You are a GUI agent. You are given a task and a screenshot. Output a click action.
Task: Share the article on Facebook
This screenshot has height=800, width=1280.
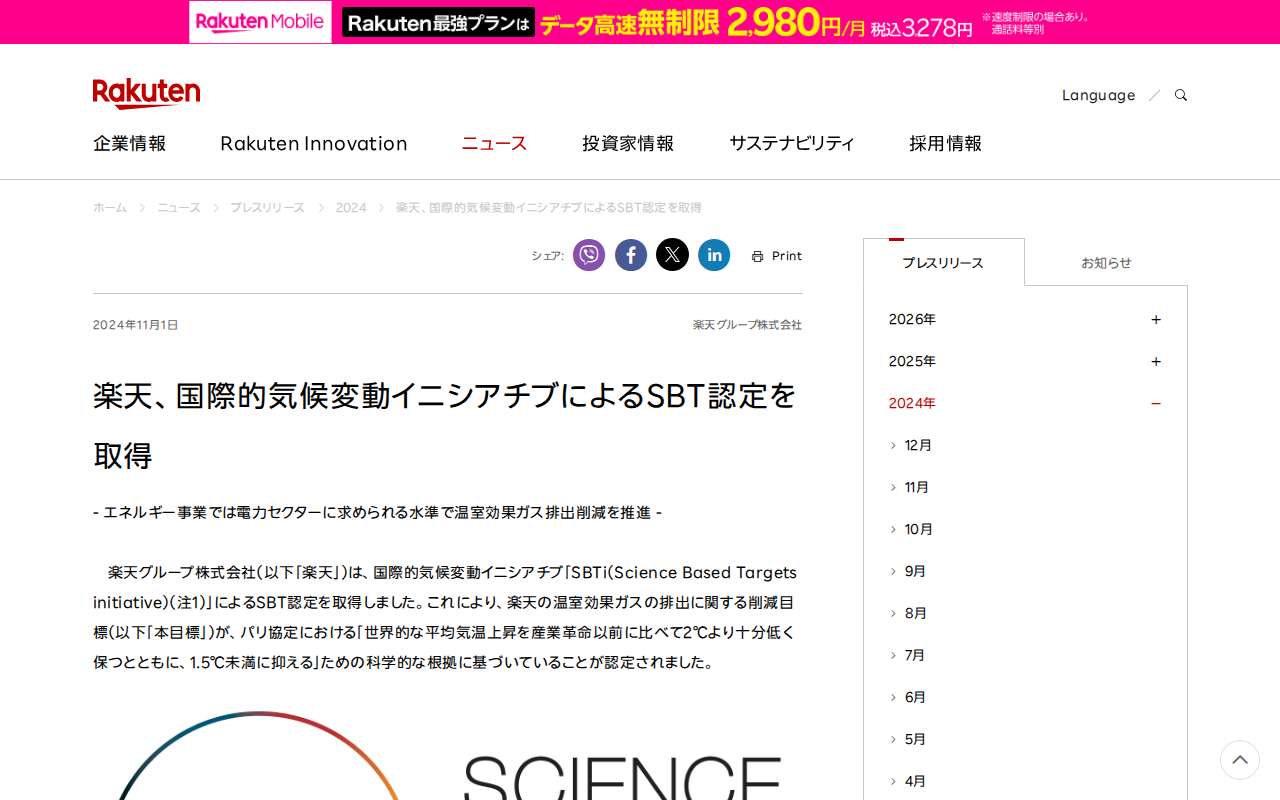click(630, 255)
